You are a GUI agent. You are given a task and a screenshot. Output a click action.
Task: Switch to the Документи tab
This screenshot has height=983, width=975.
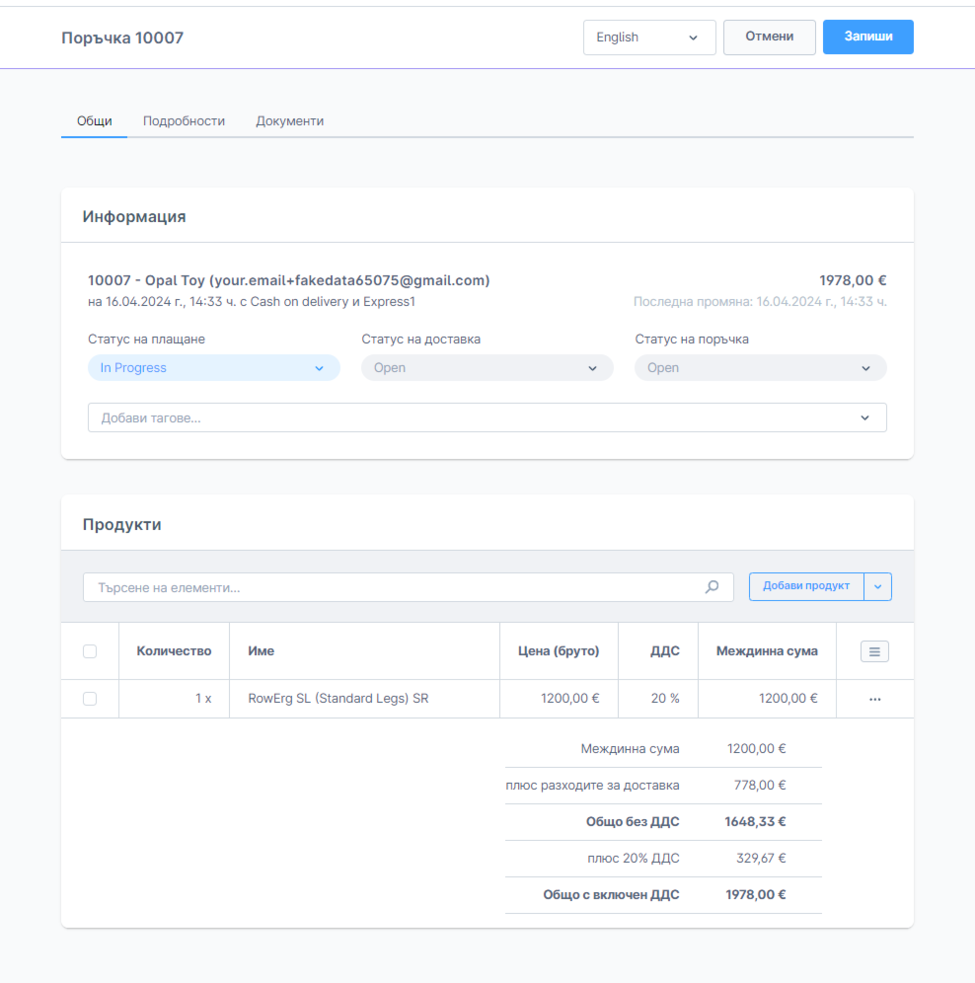point(289,121)
